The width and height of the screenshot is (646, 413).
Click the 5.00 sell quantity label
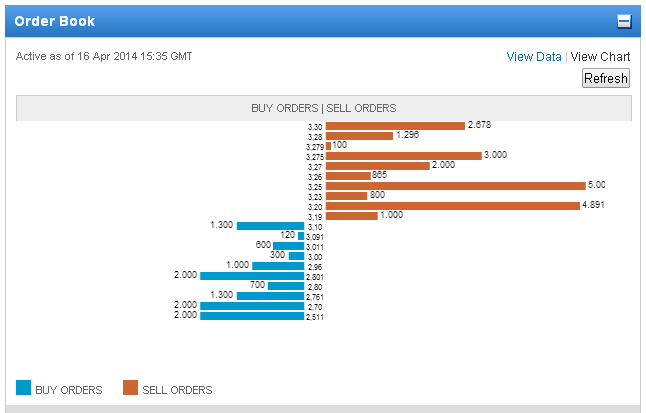[597, 185]
